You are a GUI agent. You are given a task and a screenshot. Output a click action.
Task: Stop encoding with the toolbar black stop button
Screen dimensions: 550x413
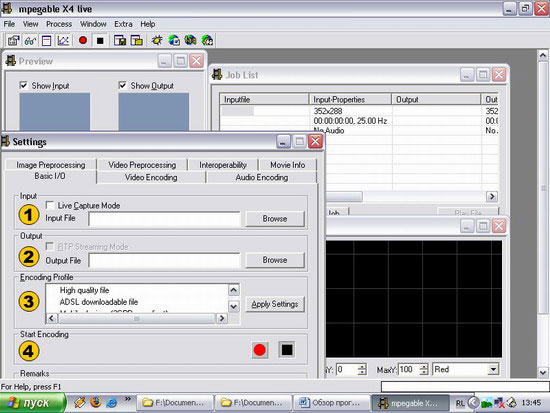(100, 41)
